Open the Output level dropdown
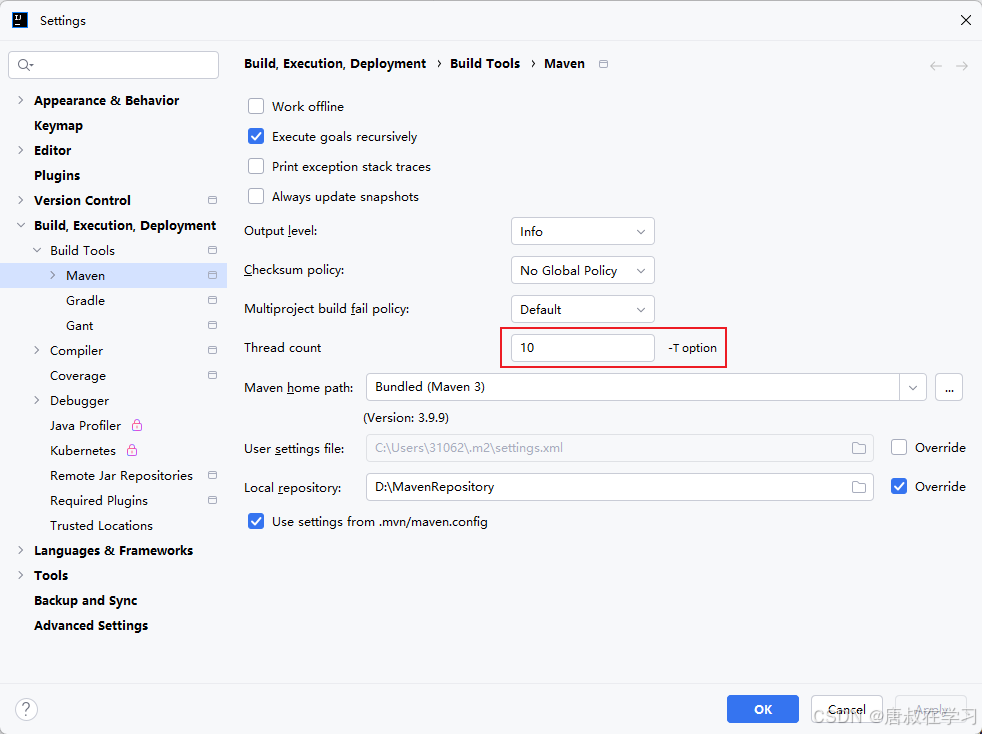The height and width of the screenshot is (734, 982). point(582,232)
